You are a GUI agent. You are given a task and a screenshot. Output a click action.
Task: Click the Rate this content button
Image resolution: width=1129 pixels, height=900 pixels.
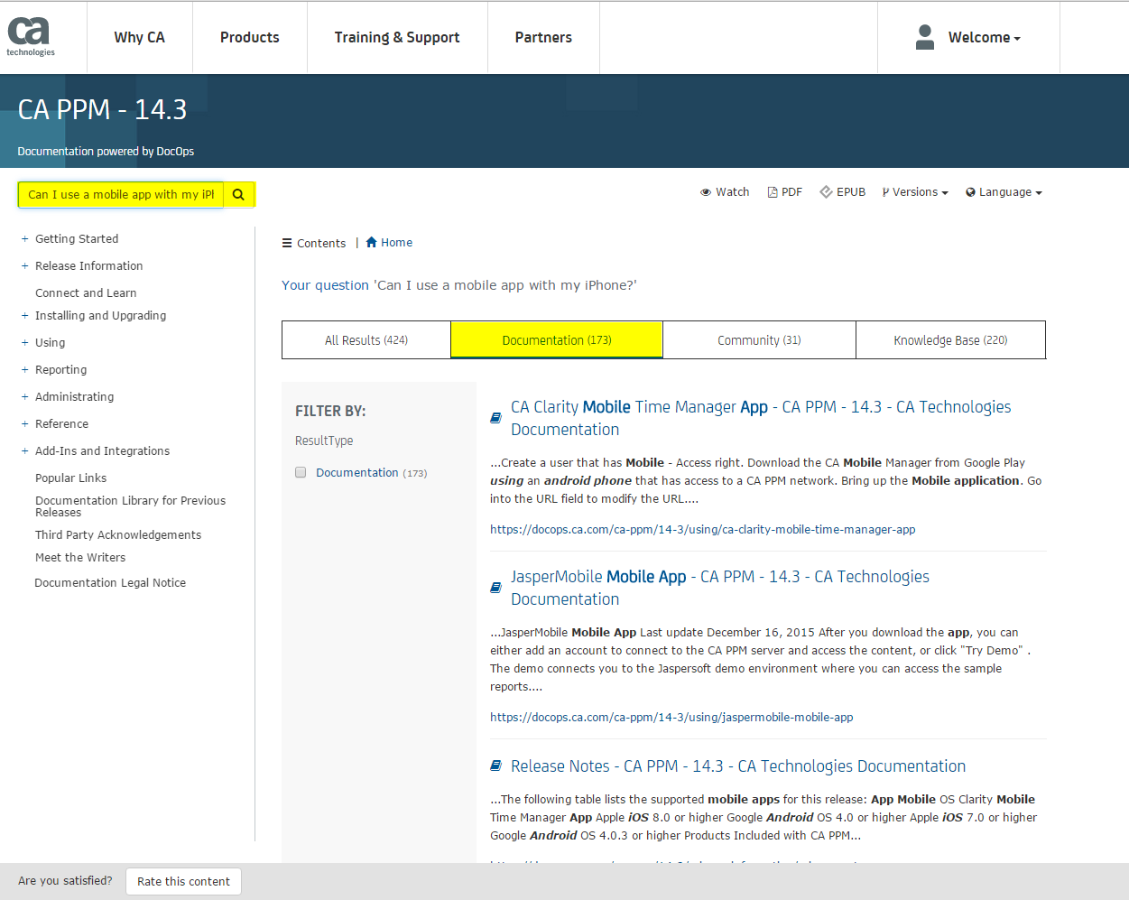click(184, 881)
